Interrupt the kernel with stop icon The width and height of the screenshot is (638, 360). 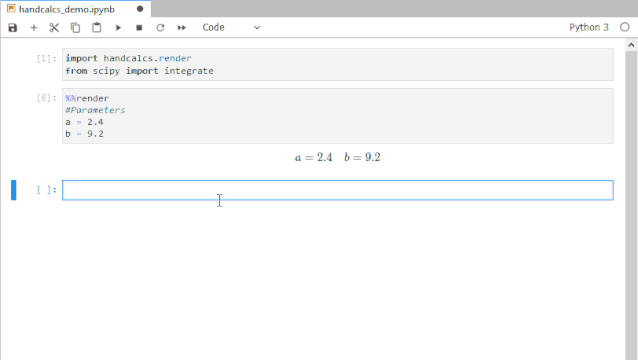[139, 28]
